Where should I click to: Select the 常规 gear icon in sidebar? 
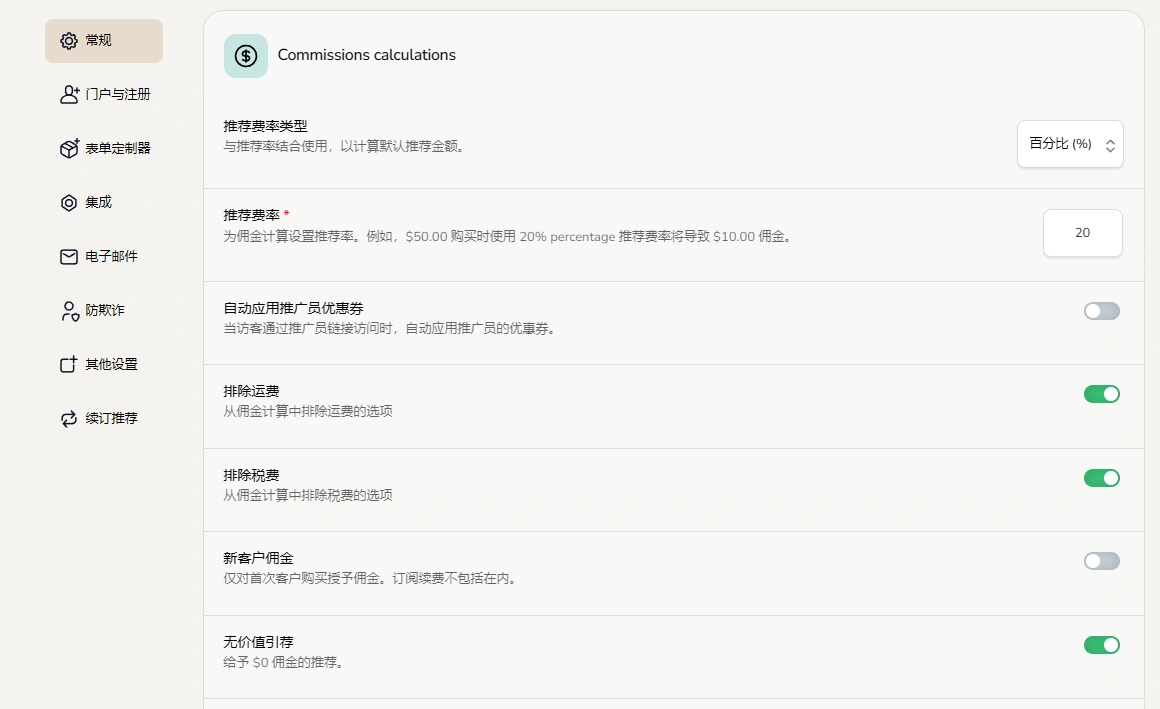(68, 41)
